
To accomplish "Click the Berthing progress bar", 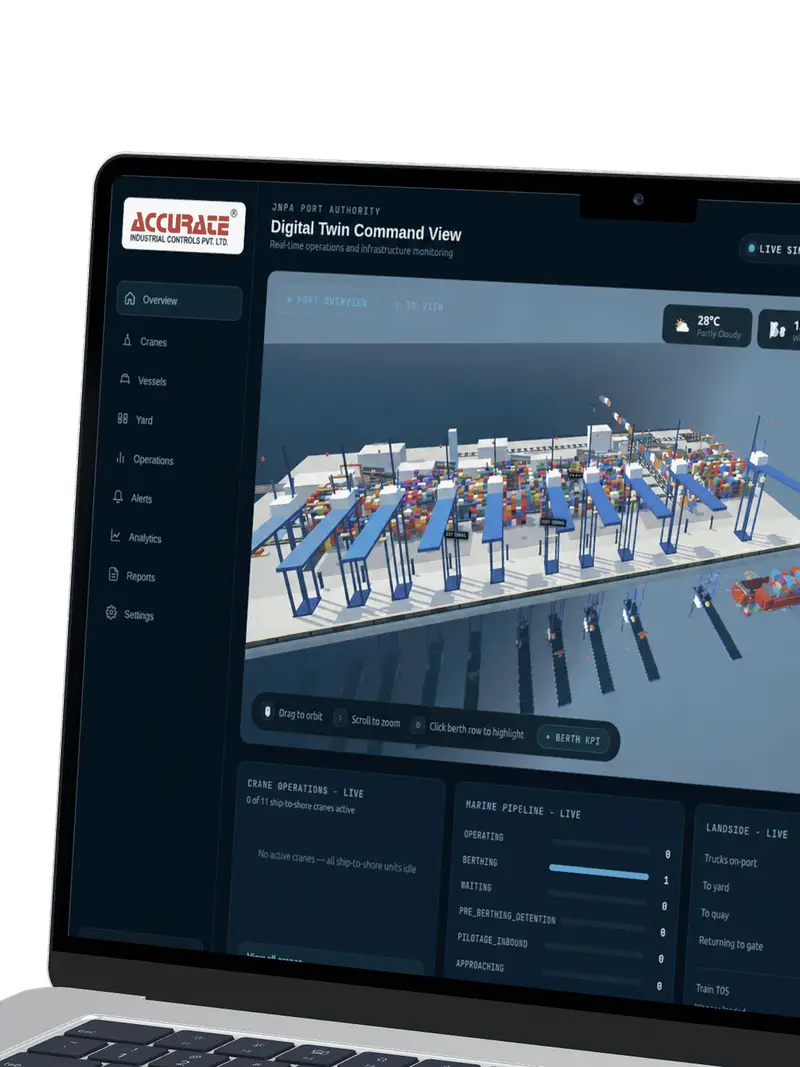I will [x=599, y=872].
